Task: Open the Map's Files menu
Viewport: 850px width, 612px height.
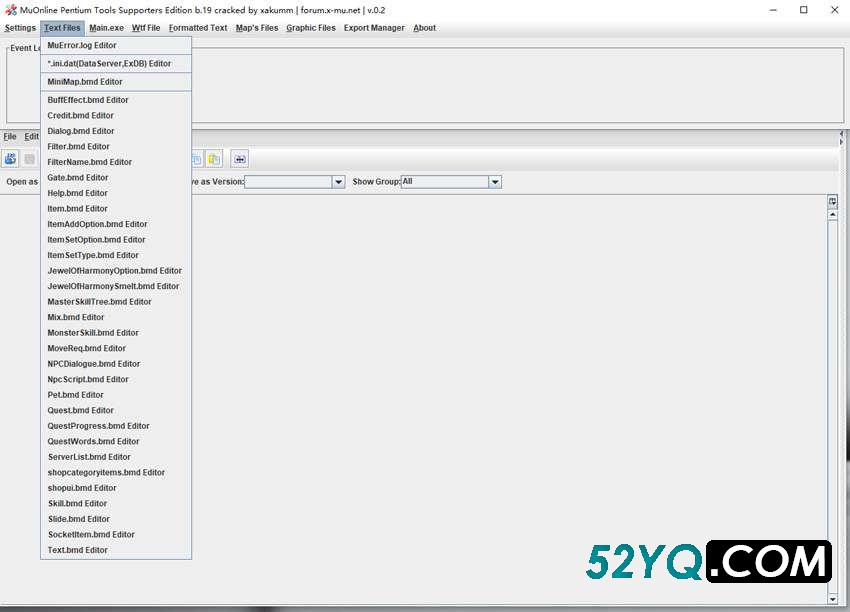Action: tap(257, 28)
